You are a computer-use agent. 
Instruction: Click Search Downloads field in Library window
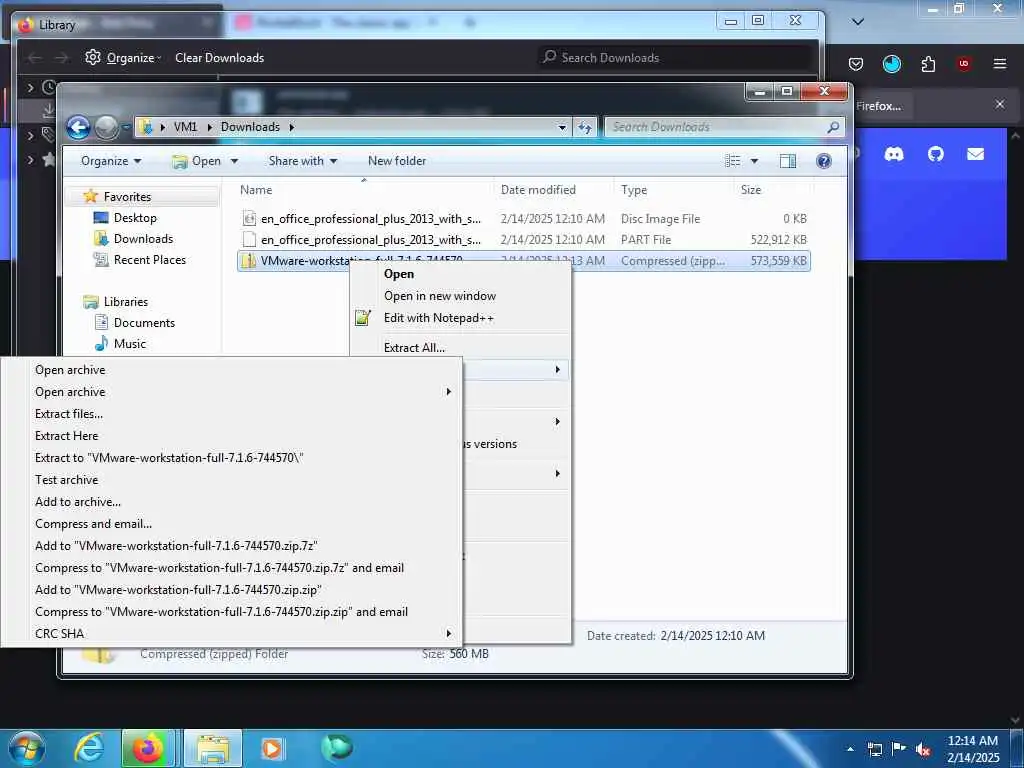pos(677,57)
